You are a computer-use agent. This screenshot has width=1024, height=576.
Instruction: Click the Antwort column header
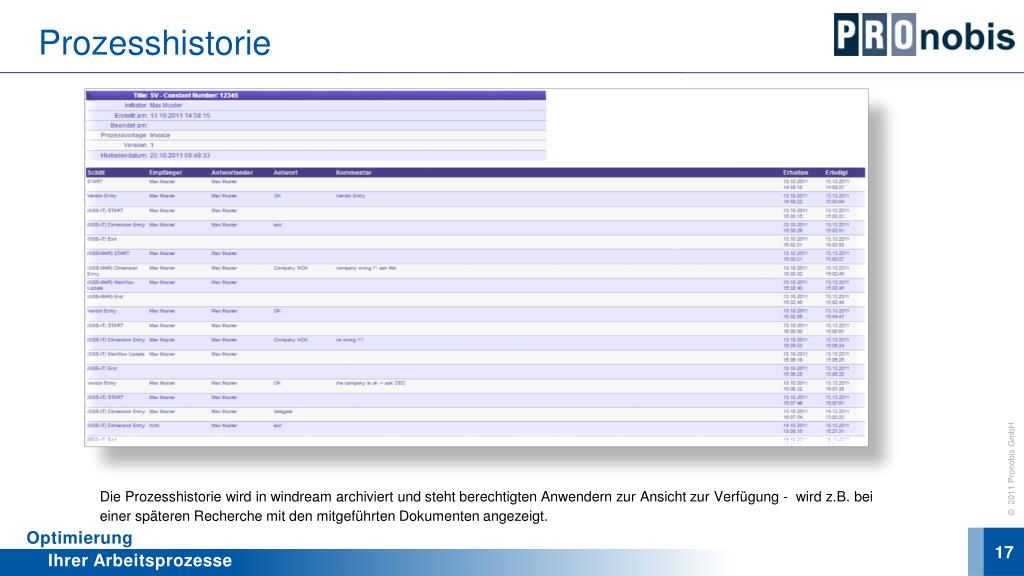[285, 172]
